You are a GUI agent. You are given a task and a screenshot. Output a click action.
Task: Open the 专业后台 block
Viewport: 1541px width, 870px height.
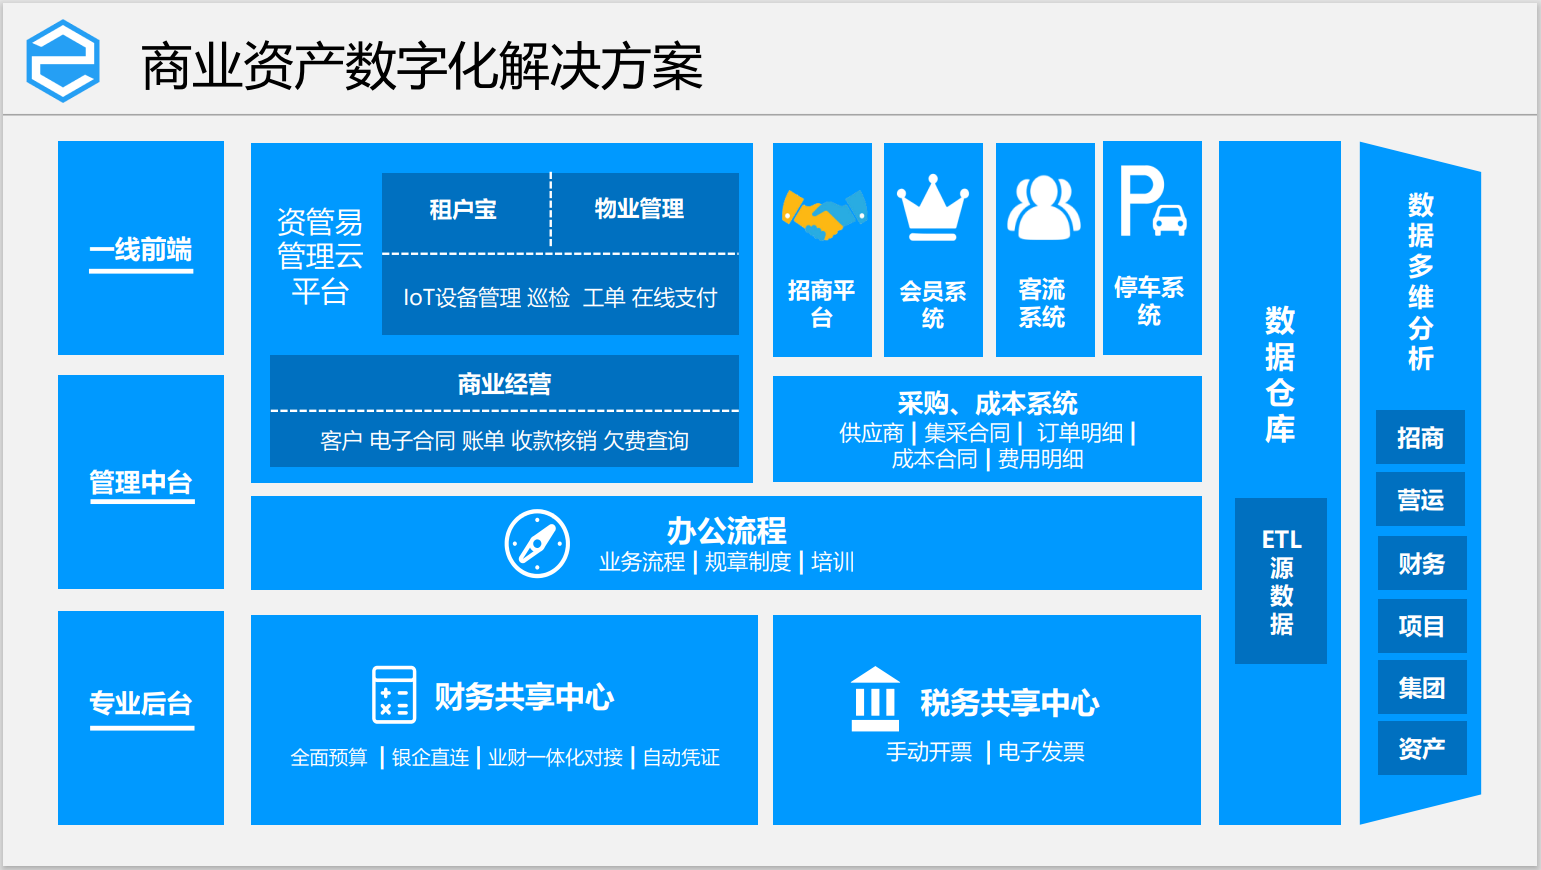point(141,704)
